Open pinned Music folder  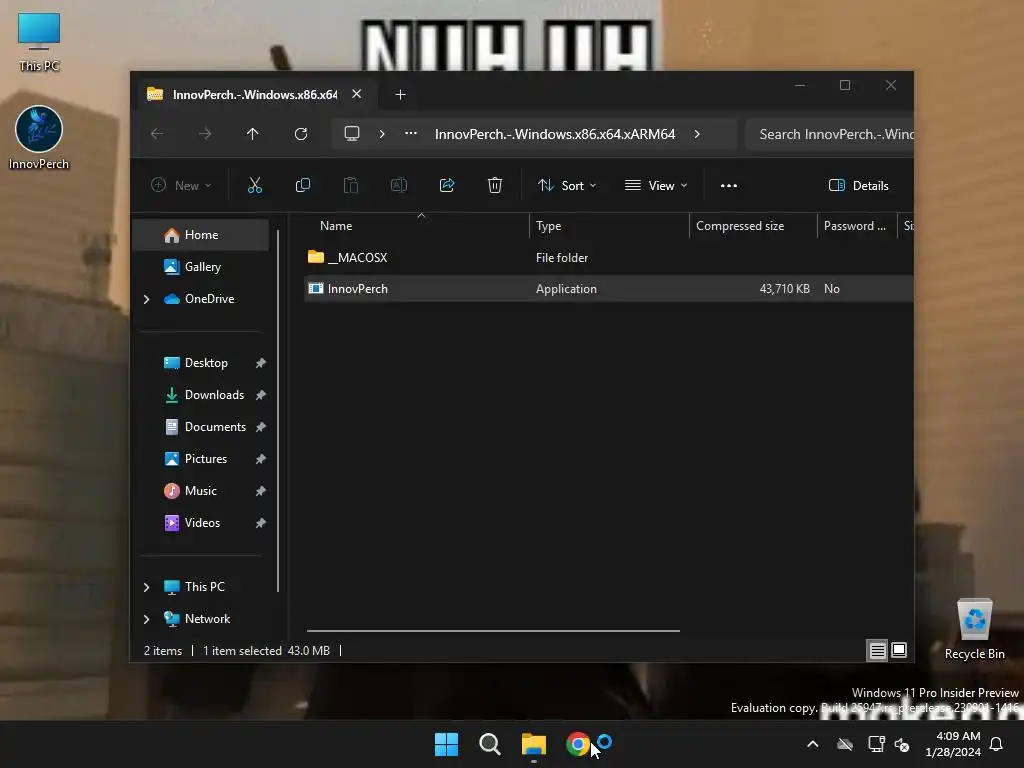(x=201, y=490)
